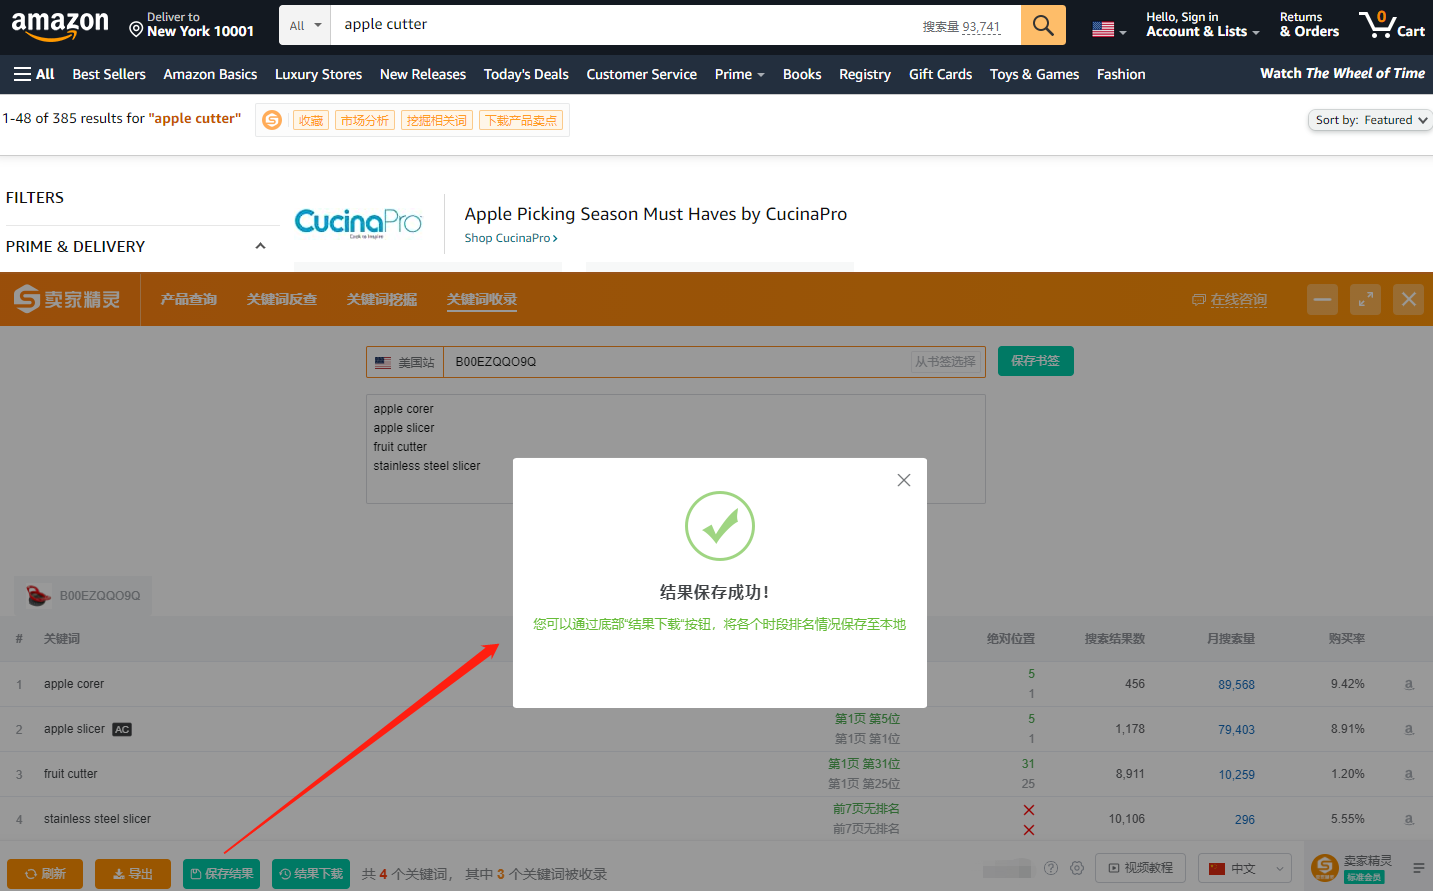This screenshot has width=1433, height=891.
Task: Click Shop CucinaPro link
Action: [511, 238]
